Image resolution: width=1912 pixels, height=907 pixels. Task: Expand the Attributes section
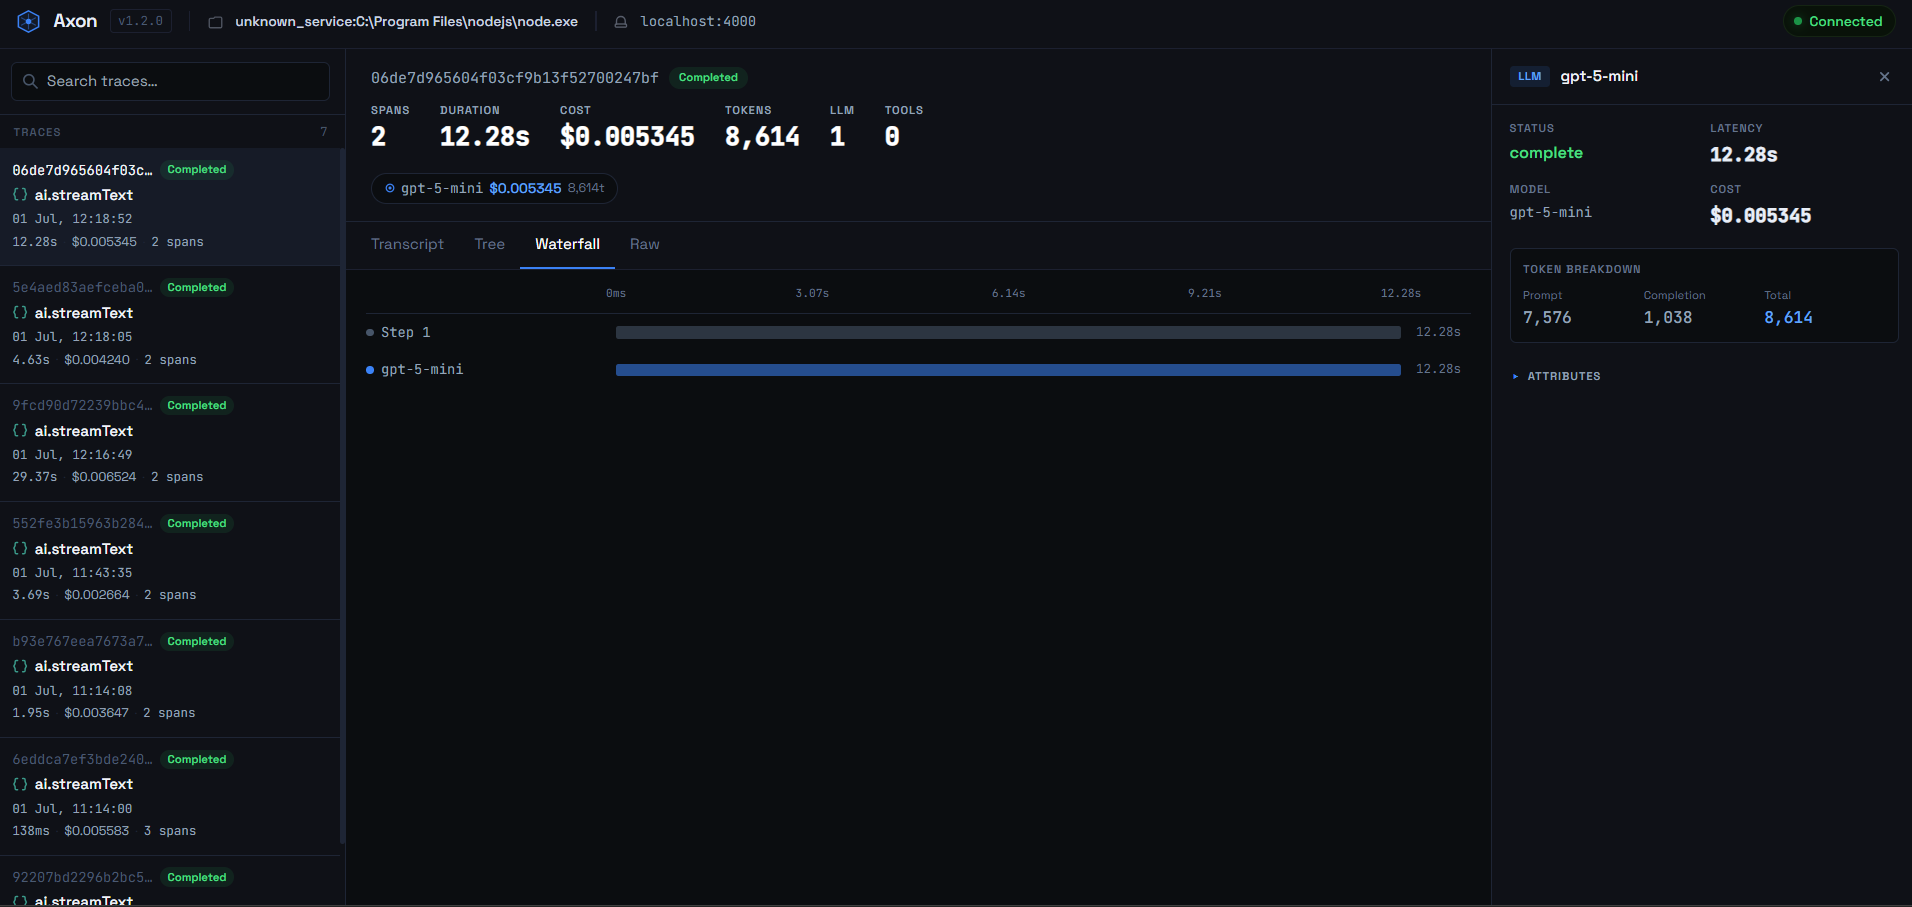click(x=1557, y=376)
